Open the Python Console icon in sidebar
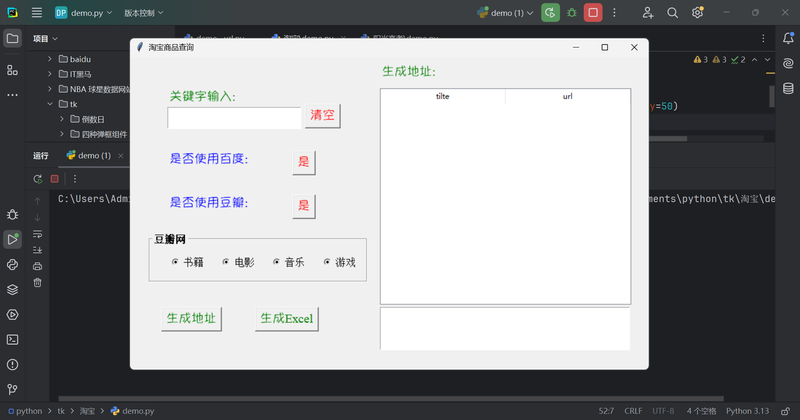Image resolution: width=800 pixels, height=420 pixels. pos(13,265)
